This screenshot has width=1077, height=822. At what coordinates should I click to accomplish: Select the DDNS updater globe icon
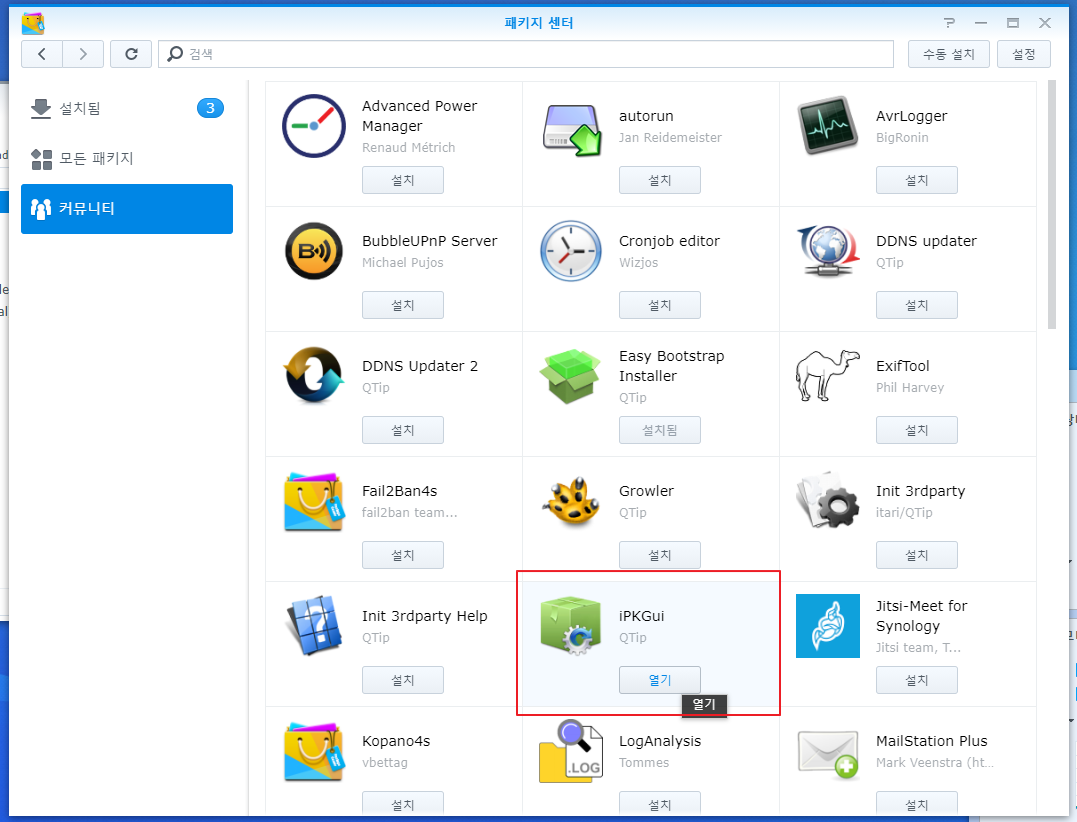coord(828,251)
